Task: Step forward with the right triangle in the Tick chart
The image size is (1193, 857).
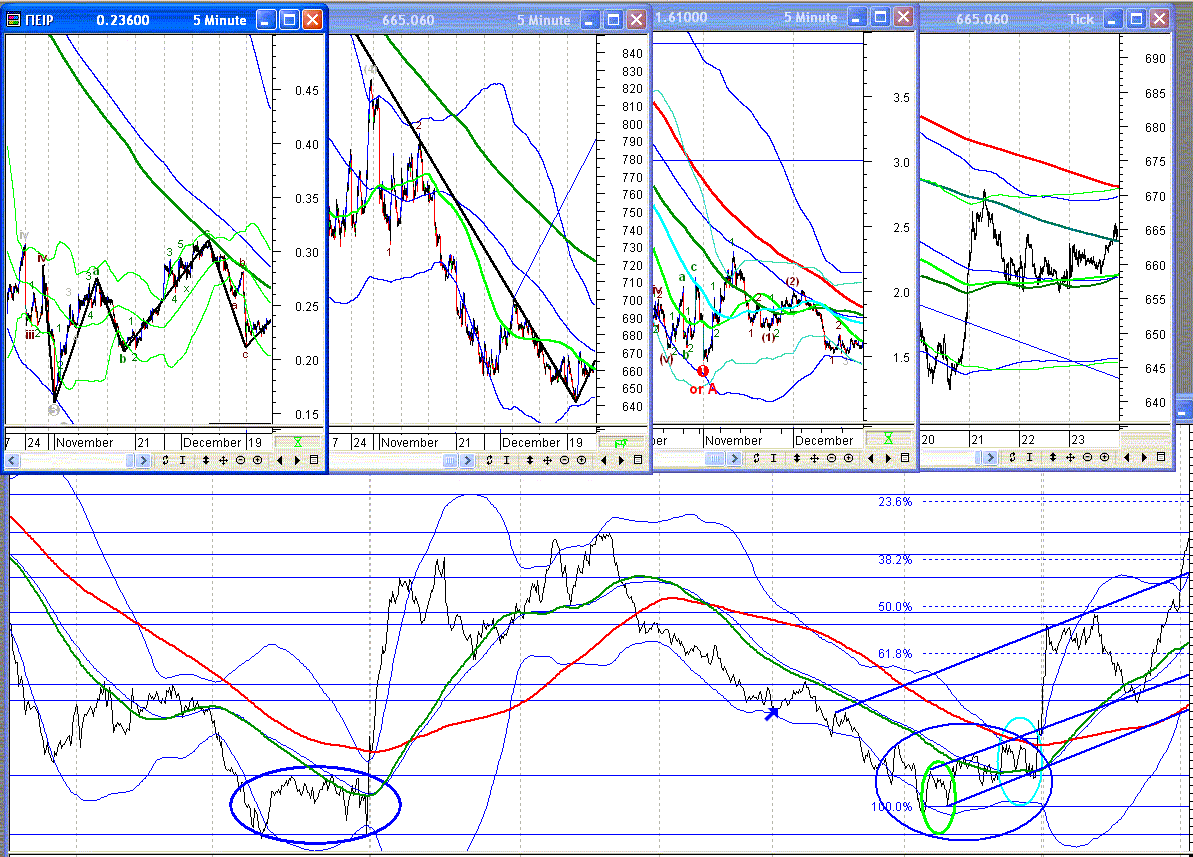Action: [x=1144, y=457]
